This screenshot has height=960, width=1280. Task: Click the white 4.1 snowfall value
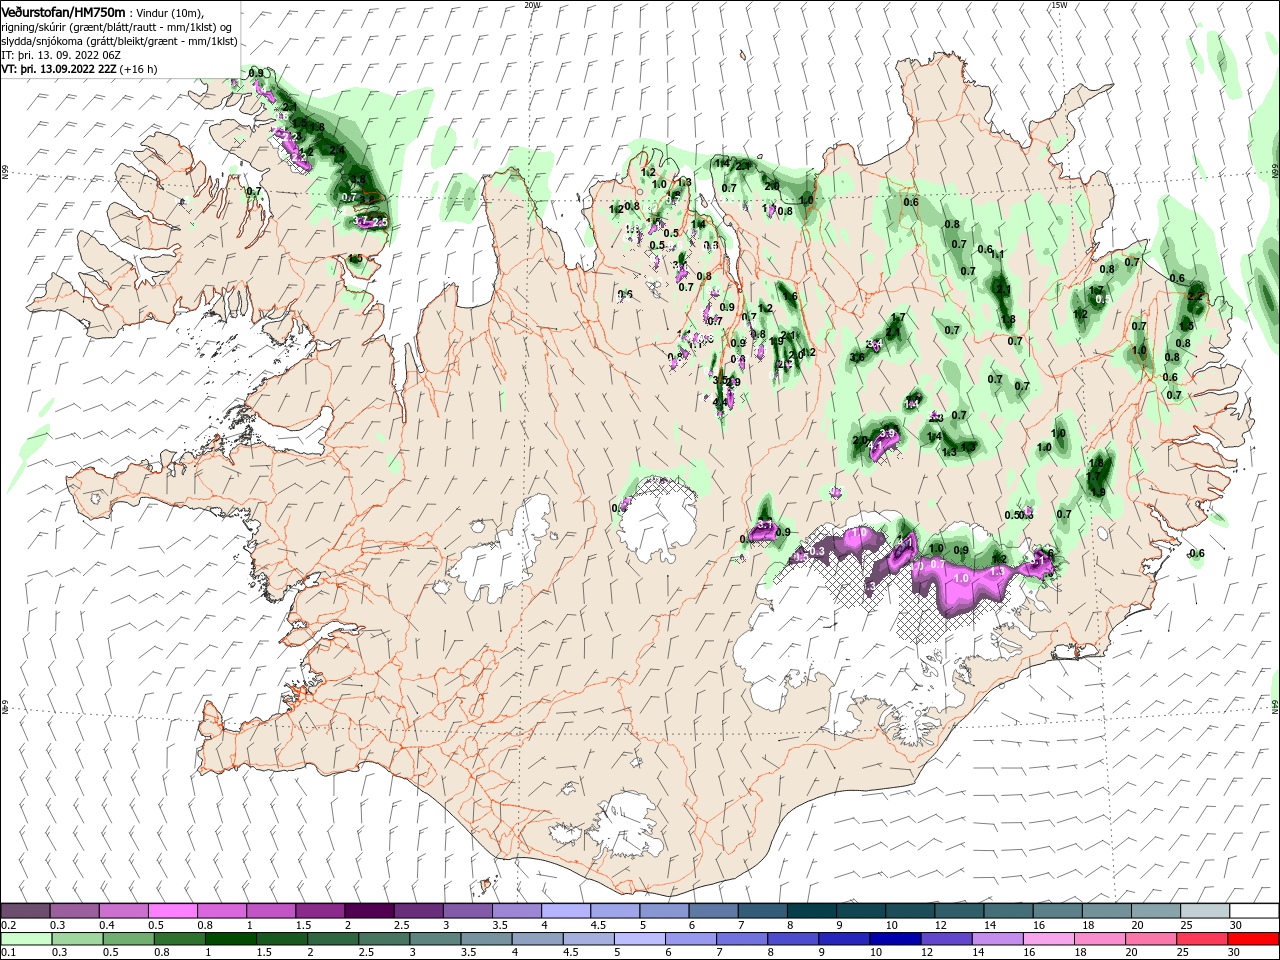[875, 446]
